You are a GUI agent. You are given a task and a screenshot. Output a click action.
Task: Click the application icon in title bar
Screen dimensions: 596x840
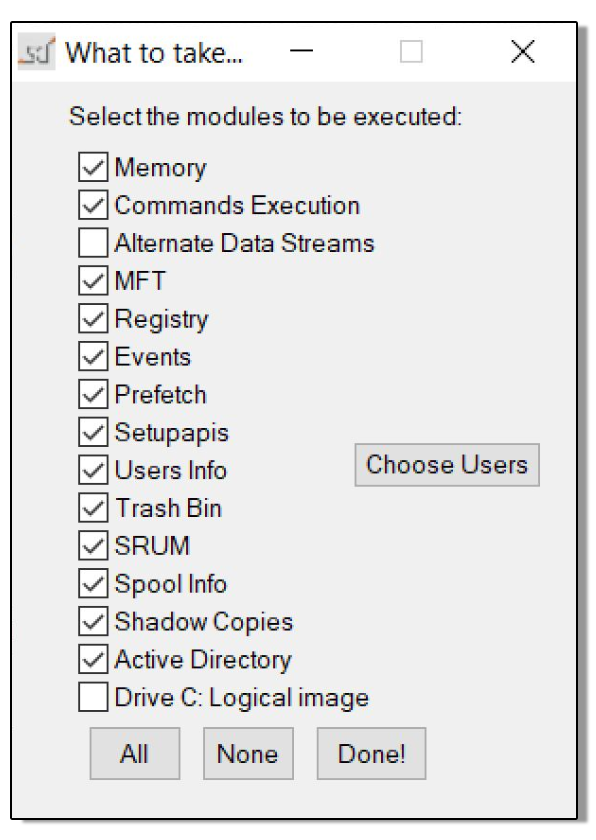pyautogui.click(x=36, y=52)
